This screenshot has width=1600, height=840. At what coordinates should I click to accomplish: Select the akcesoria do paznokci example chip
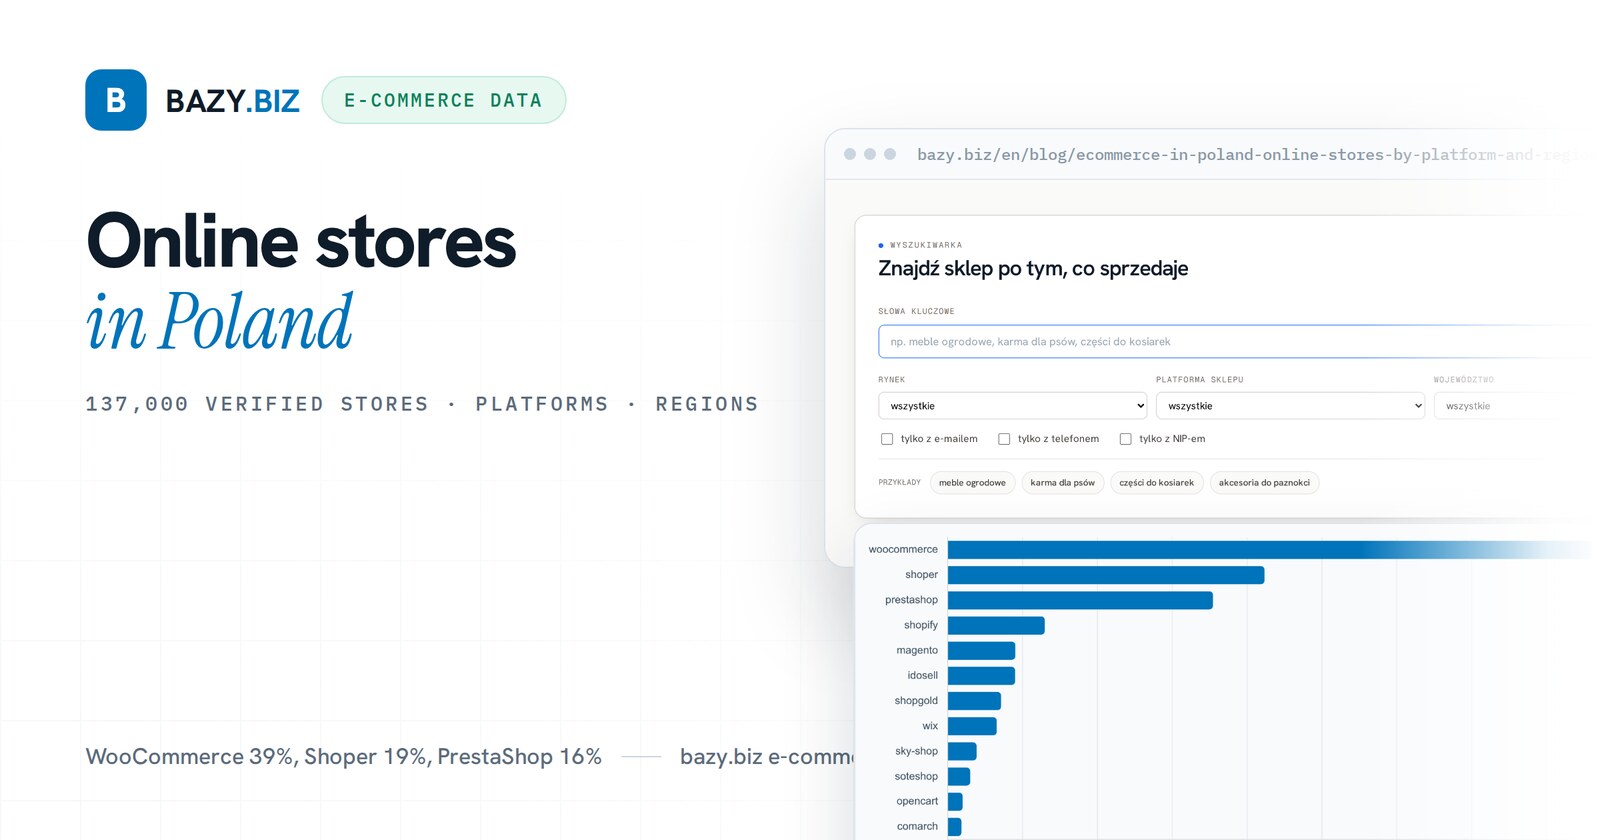(x=1264, y=483)
